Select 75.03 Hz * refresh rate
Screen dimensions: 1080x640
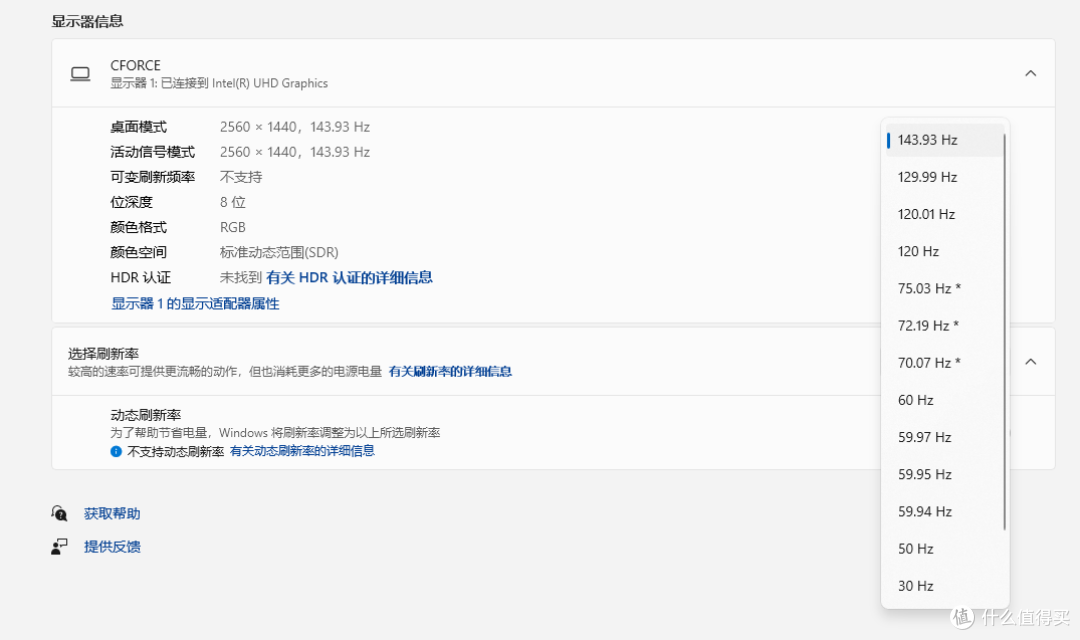pos(944,289)
